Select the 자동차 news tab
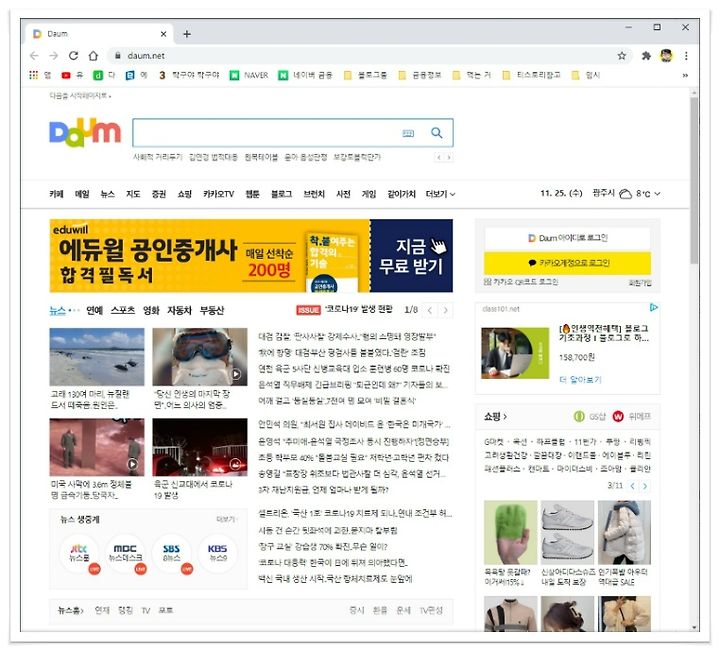The height and width of the screenshot is (651, 720). [179, 310]
